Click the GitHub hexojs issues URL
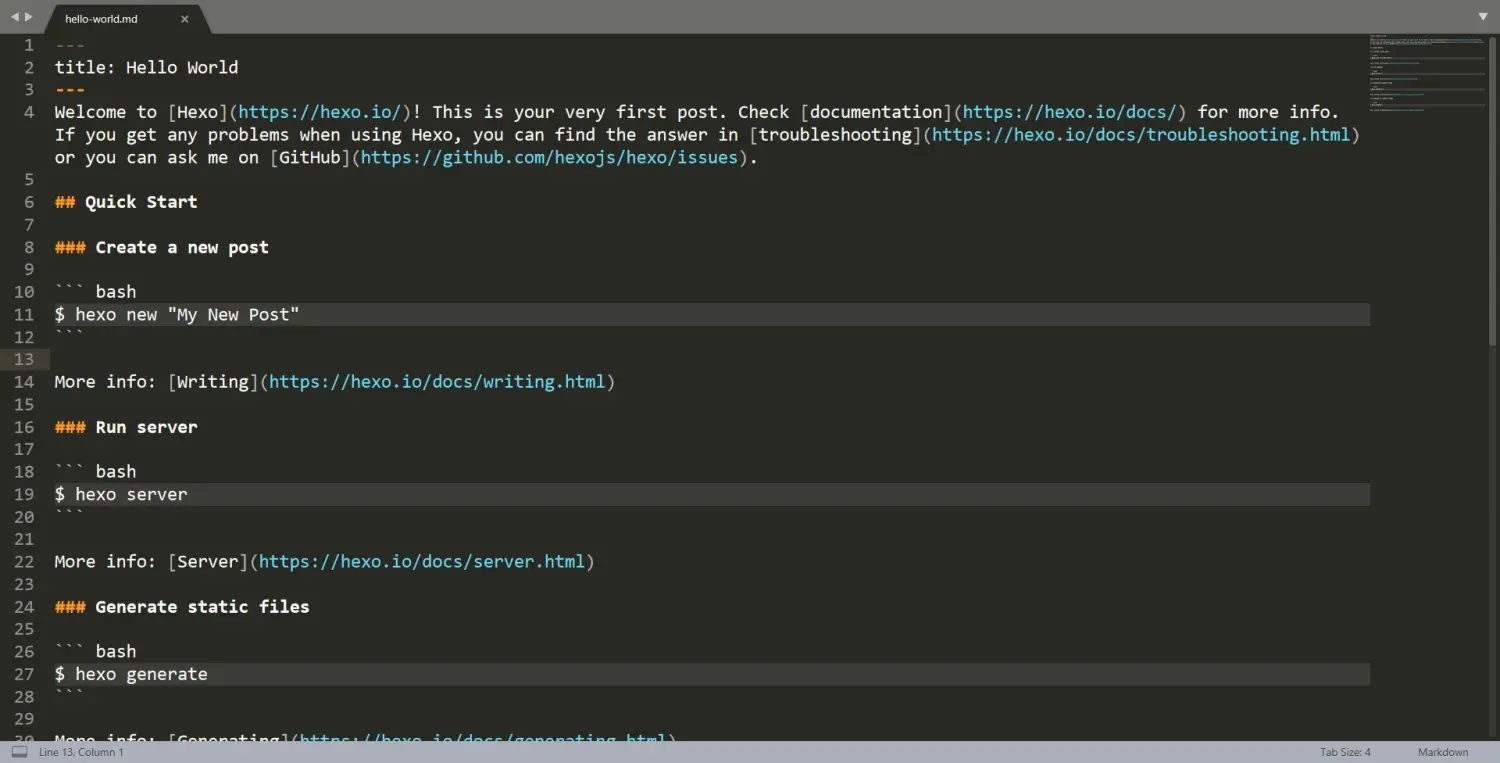The image size is (1500, 763). click(x=549, y=157)
